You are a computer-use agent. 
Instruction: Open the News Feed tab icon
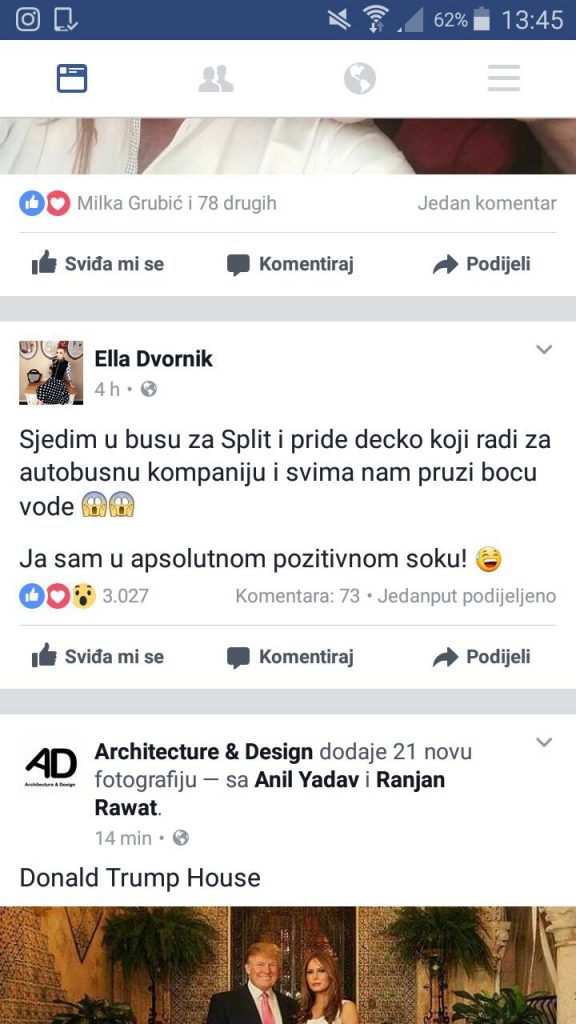tap(72, 79)
